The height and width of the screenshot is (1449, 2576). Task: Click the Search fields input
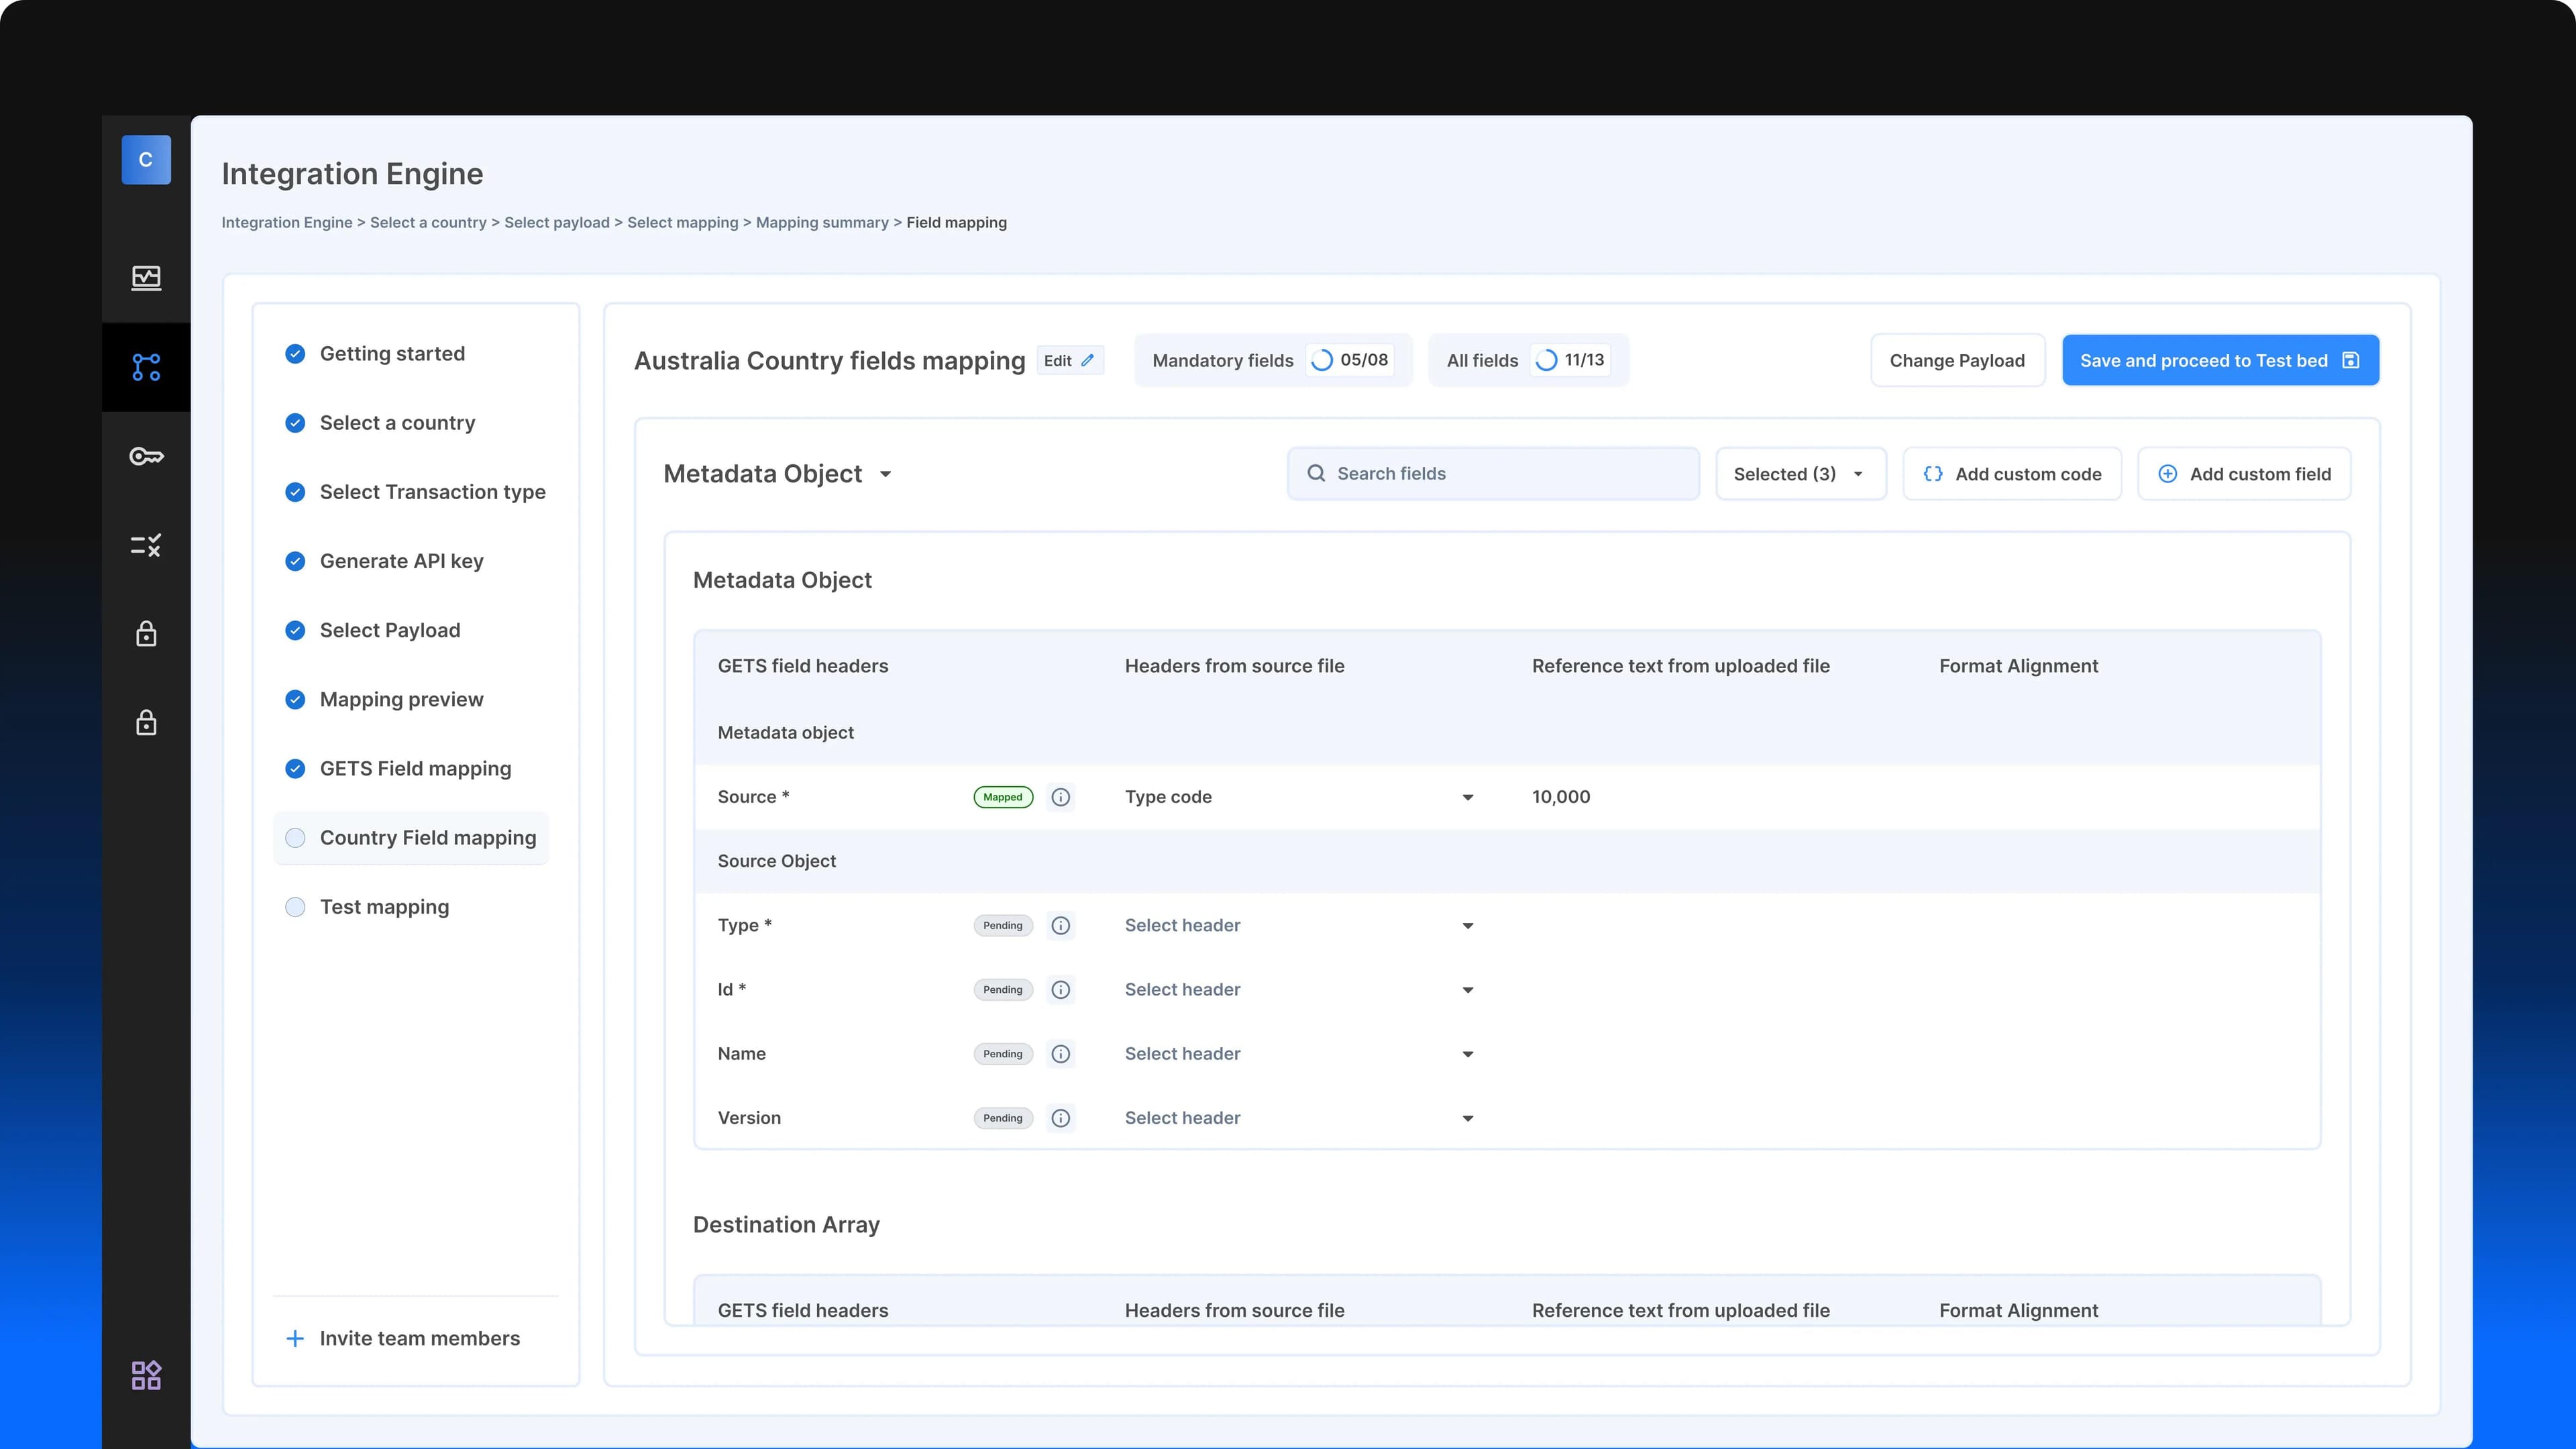coord(1493,474)
